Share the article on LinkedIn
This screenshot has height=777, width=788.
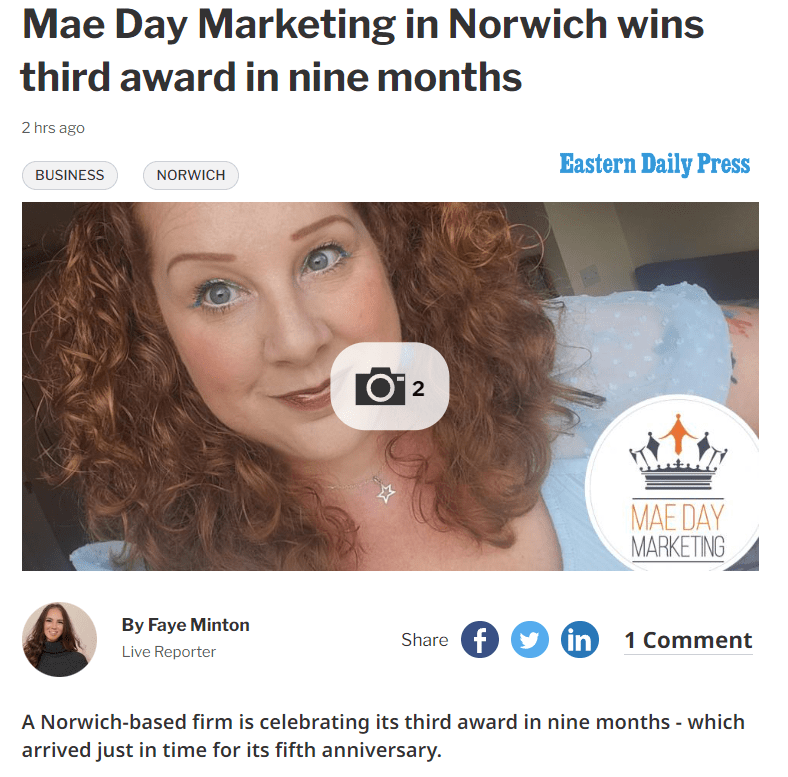pos(579,639)
